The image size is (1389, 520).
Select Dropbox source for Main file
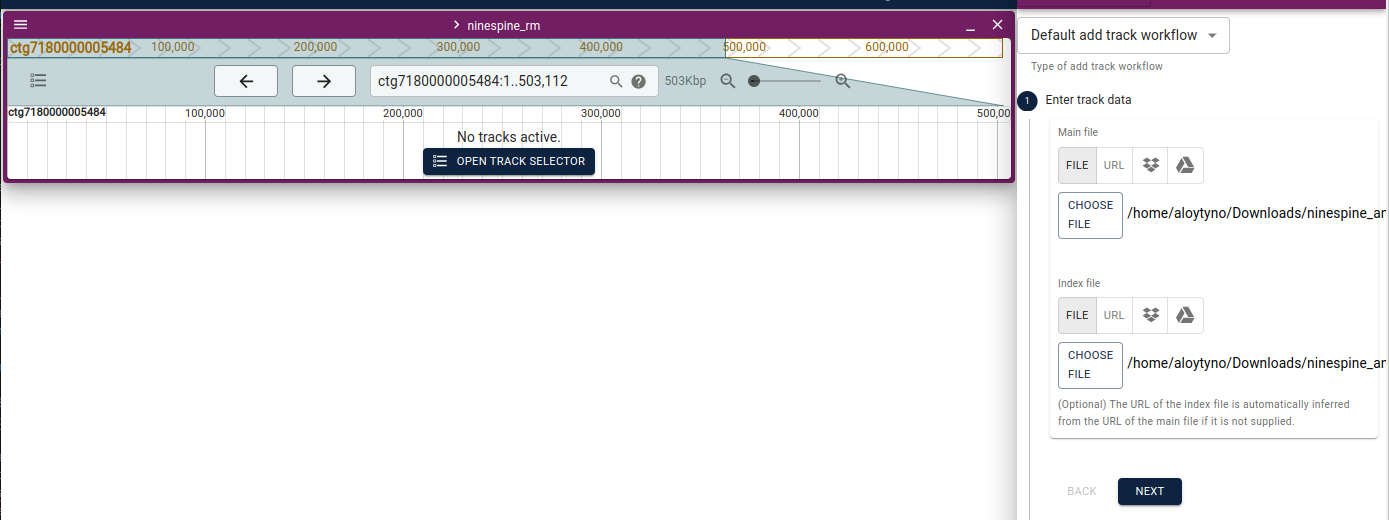[1150, 165]
